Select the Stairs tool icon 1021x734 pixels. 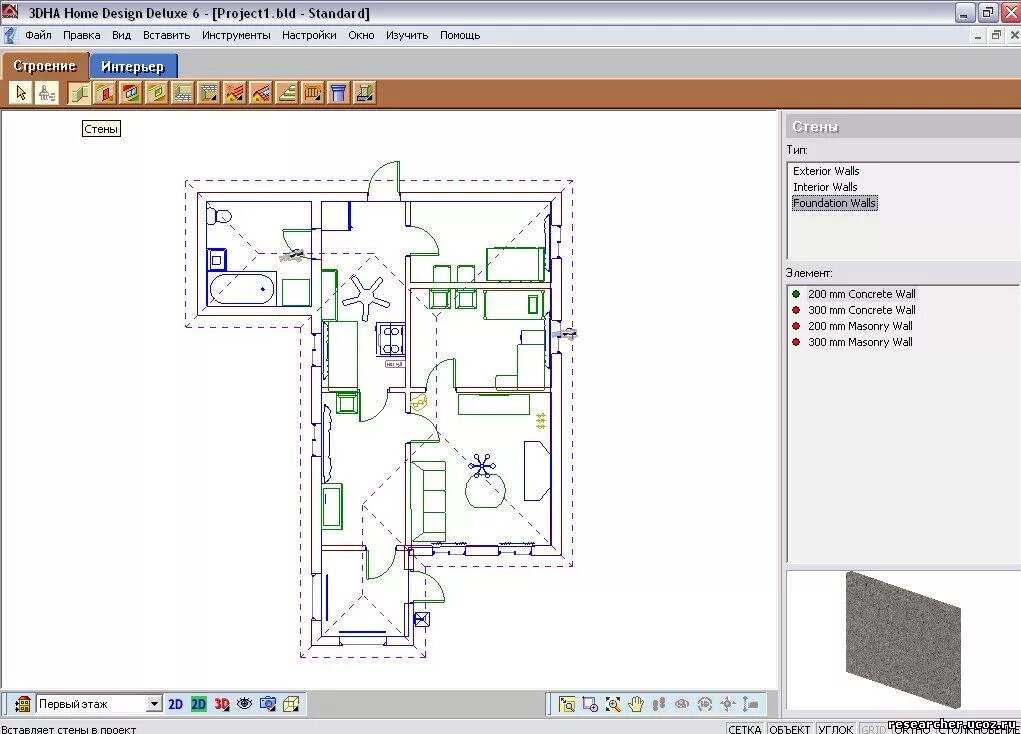[x=287, y=93]
